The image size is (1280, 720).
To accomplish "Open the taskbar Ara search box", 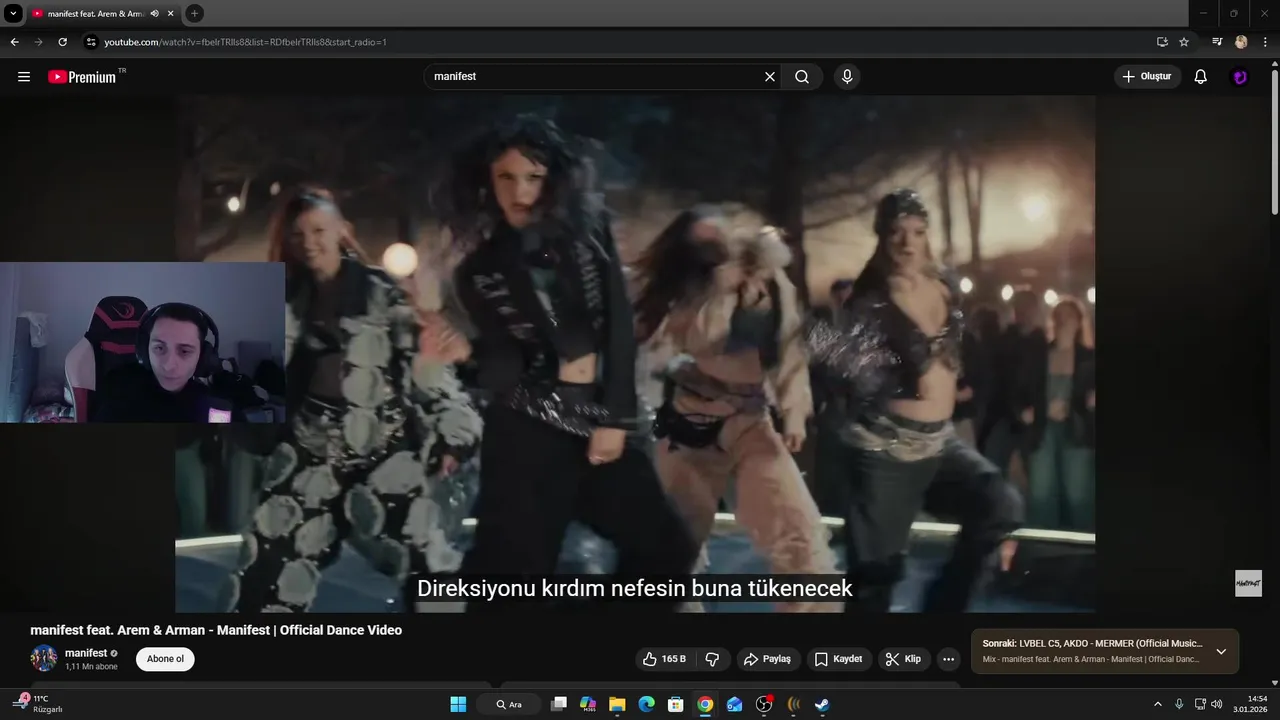I will tap(509, 704).
